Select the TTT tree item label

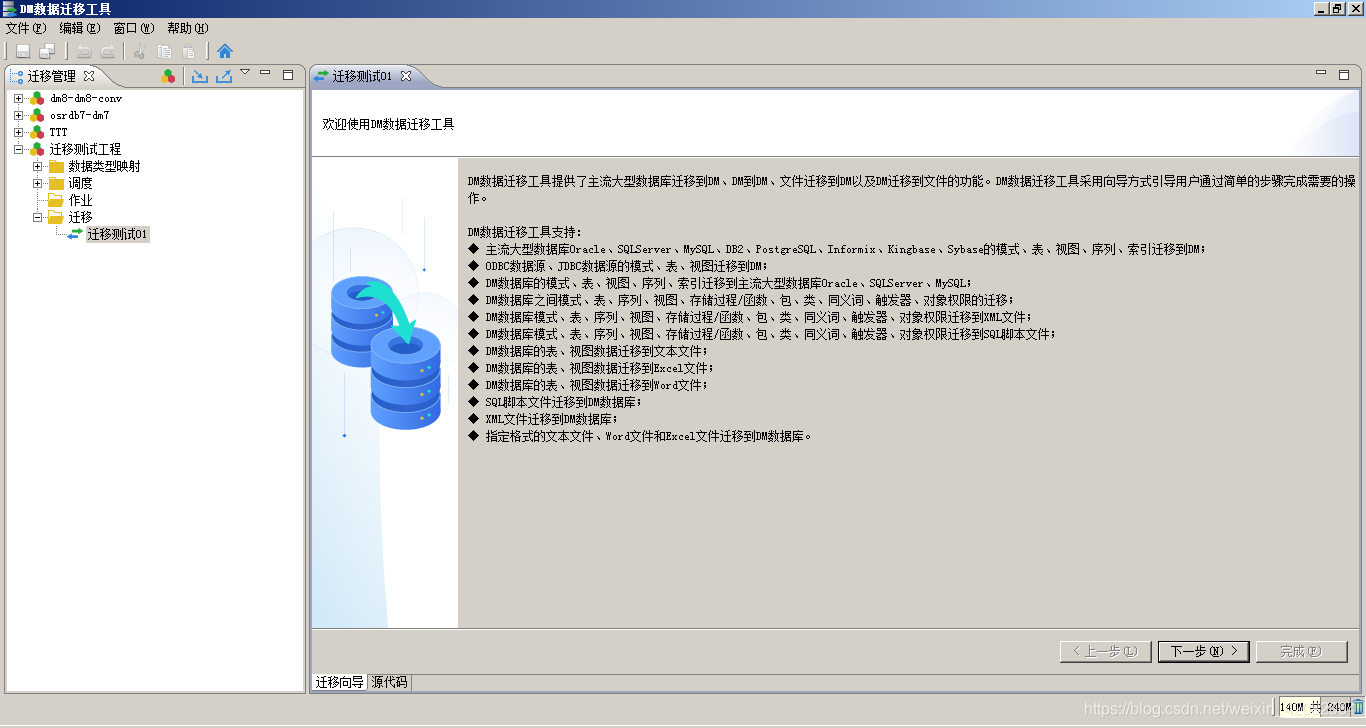tap(59, 132)
